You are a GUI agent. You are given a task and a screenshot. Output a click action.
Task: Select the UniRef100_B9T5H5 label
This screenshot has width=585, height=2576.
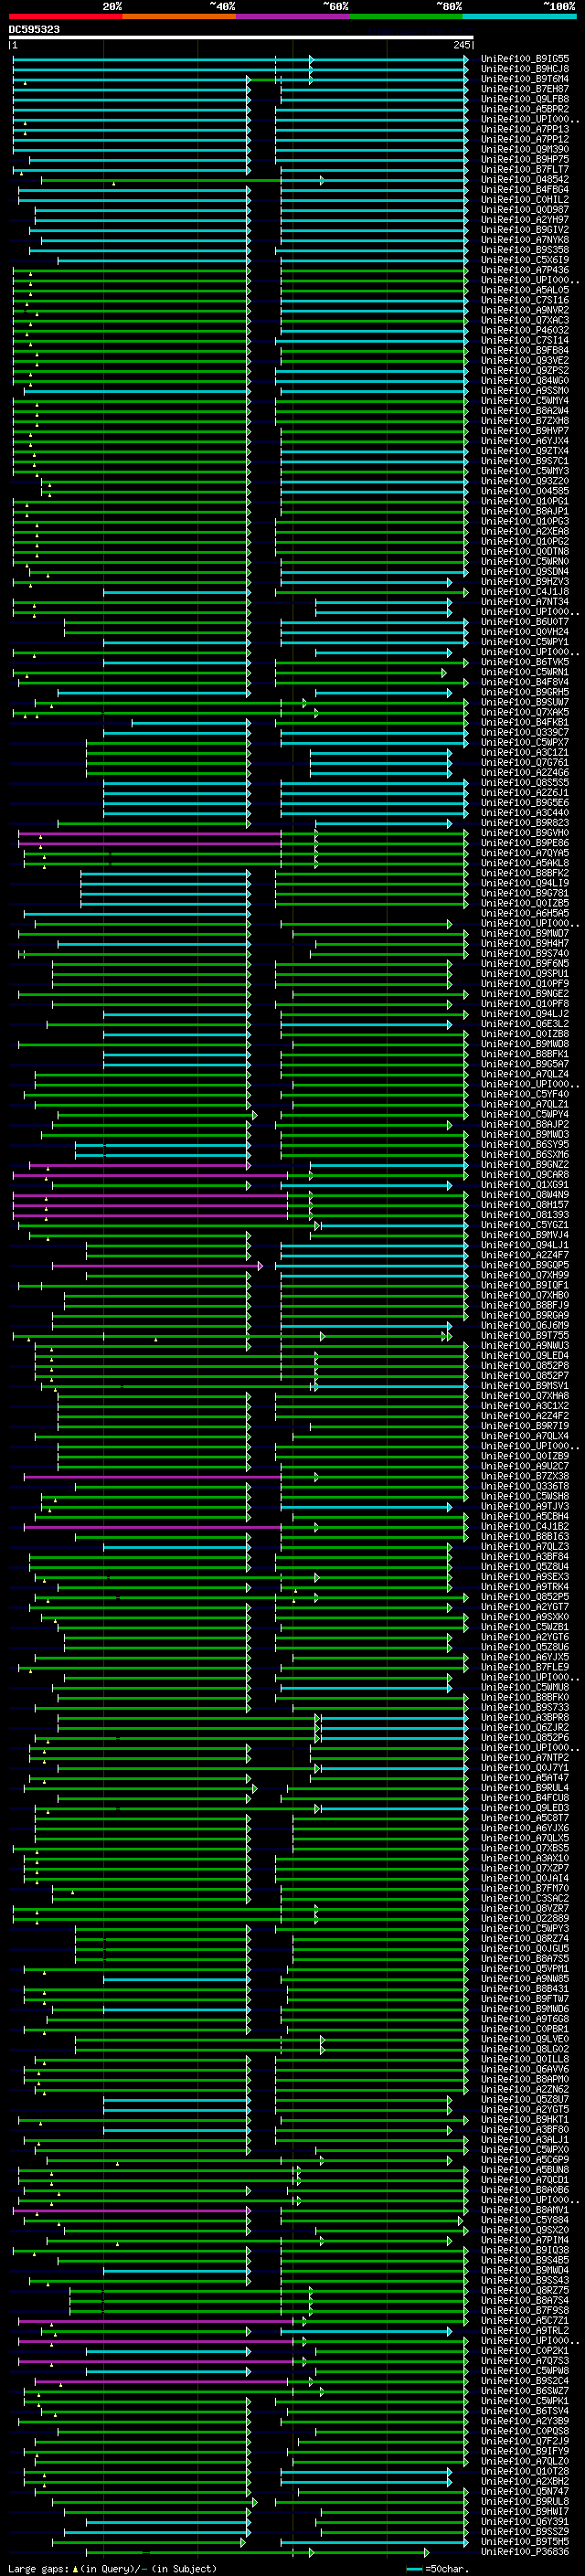525,2541
